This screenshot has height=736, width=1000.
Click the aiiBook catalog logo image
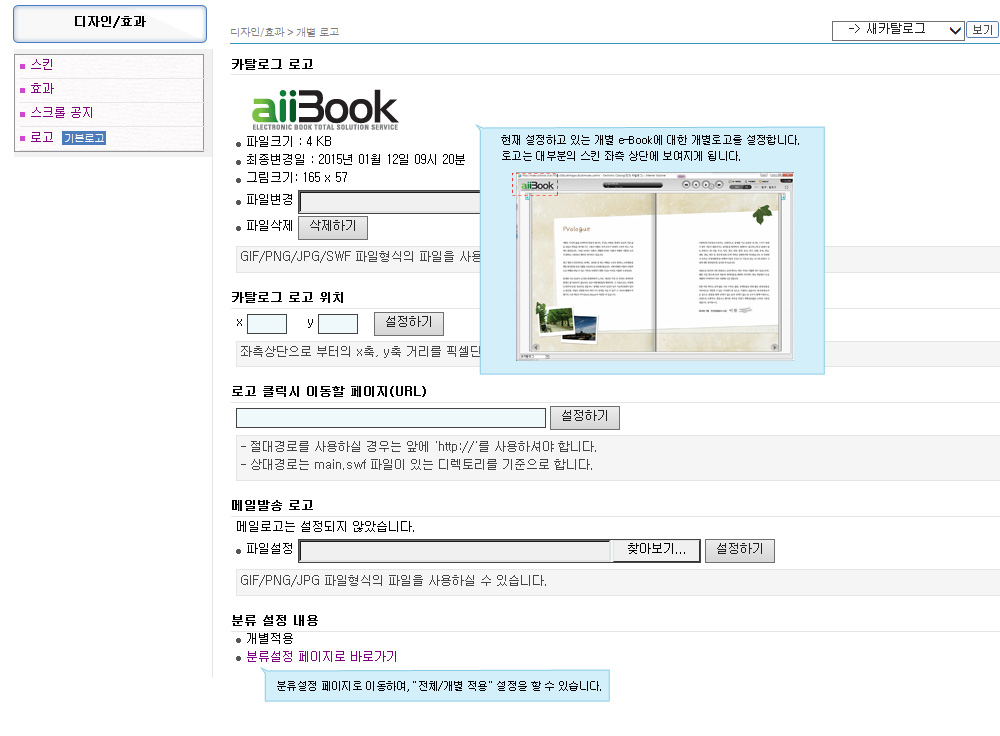click(x=324, y=109)
